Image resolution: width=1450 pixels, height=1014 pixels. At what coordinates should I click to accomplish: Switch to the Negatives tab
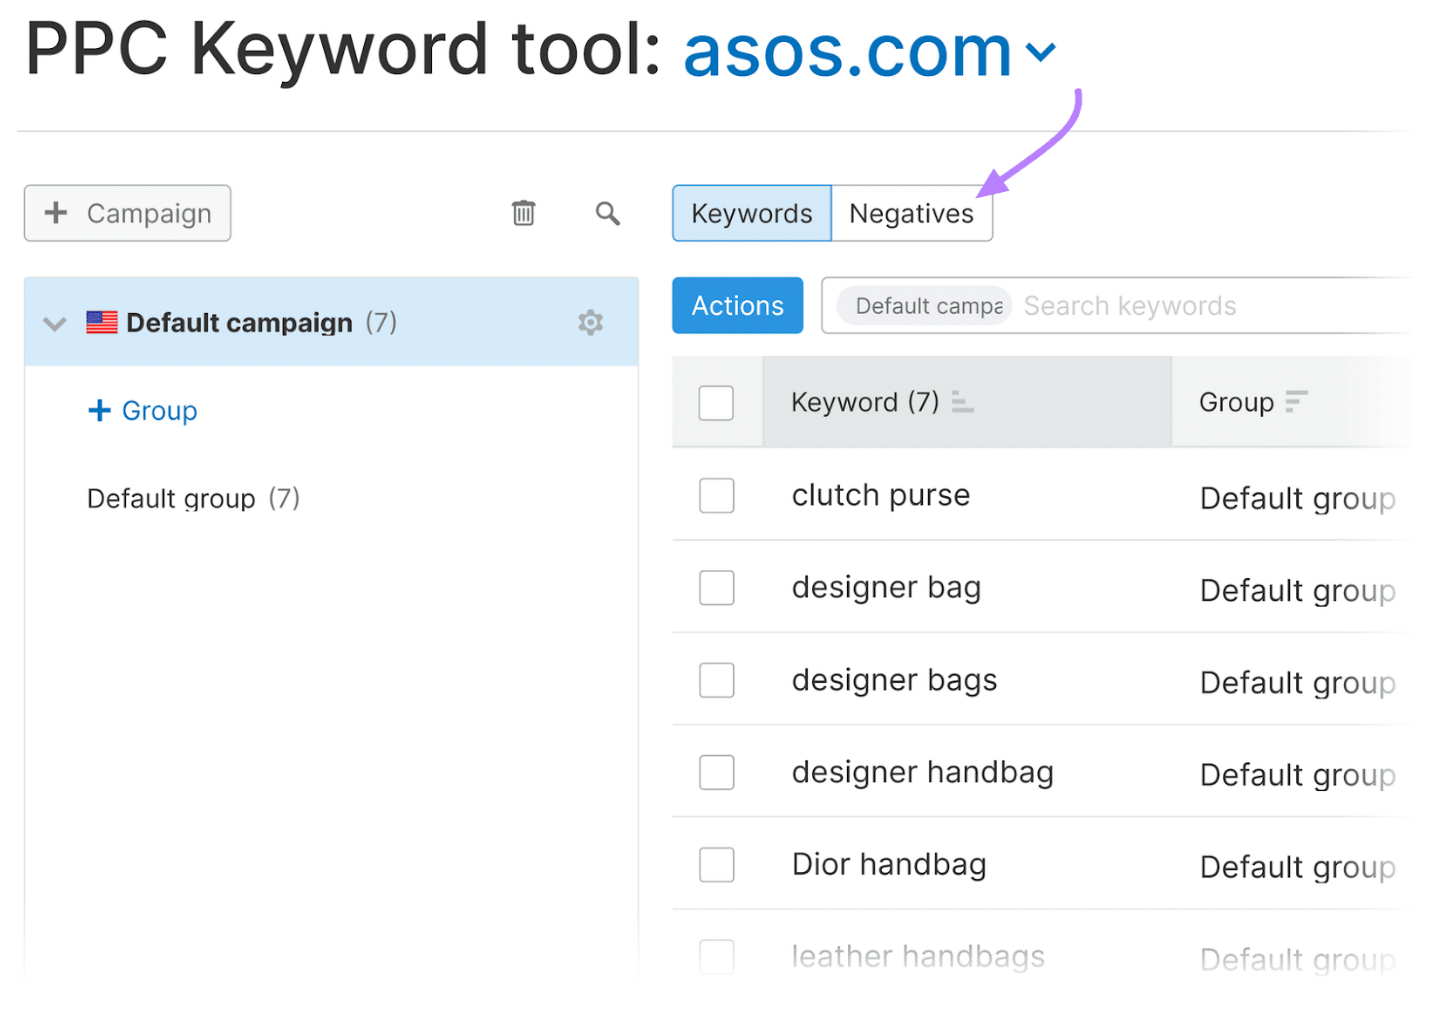911,214
